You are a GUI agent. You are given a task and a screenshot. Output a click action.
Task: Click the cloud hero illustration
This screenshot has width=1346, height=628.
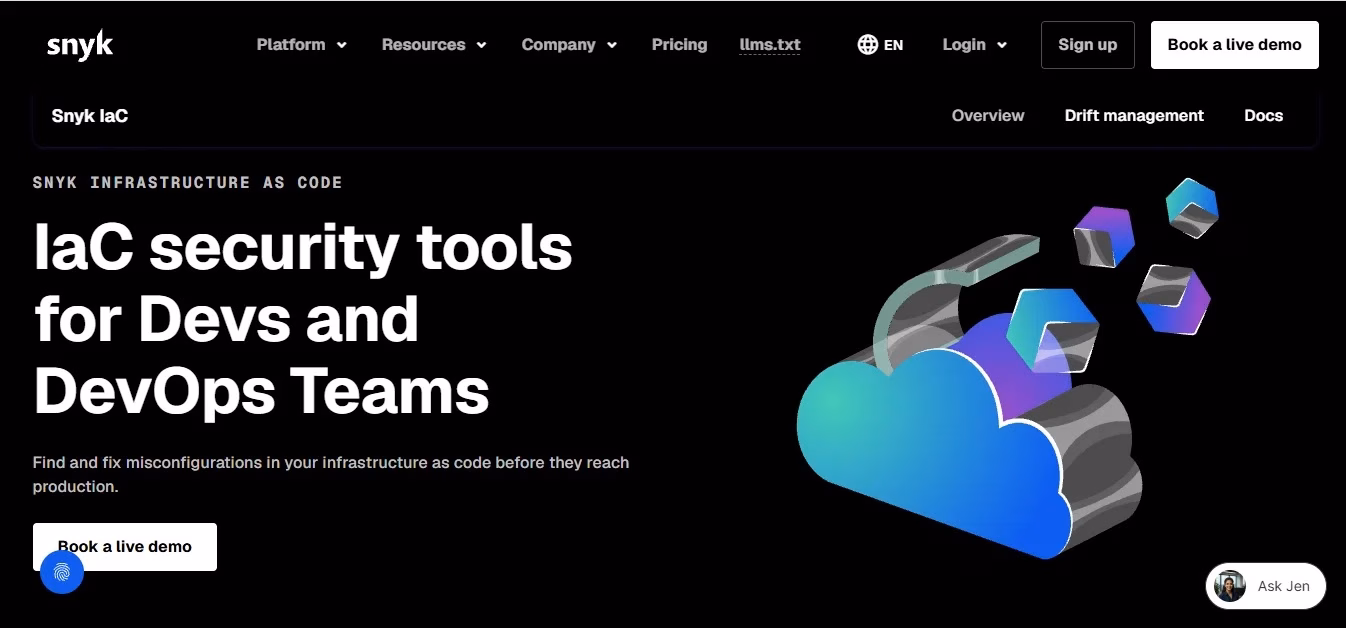pyautogui.click(x=1006, y=368)
